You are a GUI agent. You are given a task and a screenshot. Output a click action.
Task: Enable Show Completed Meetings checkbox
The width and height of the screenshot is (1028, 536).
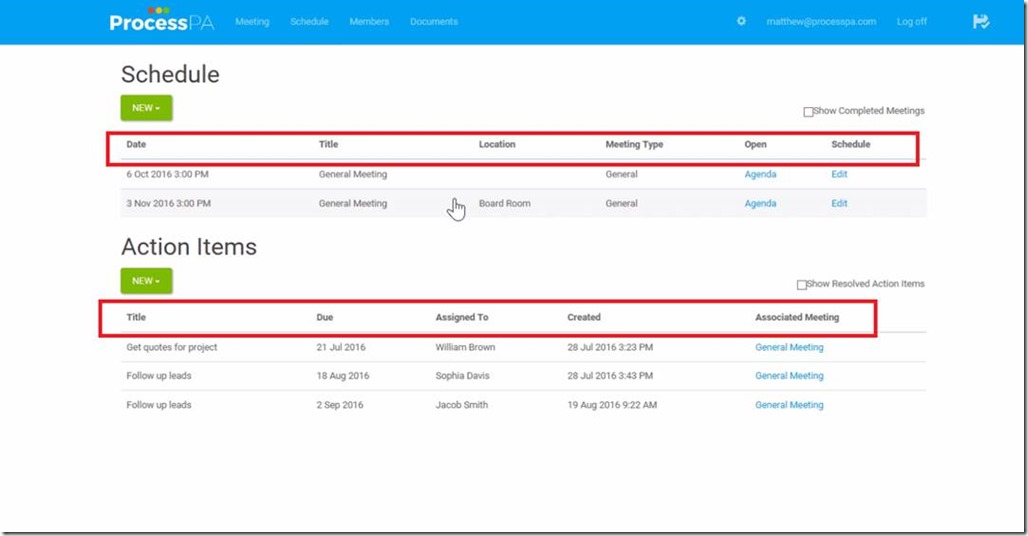pyautogui.click(x=808, y=112)
